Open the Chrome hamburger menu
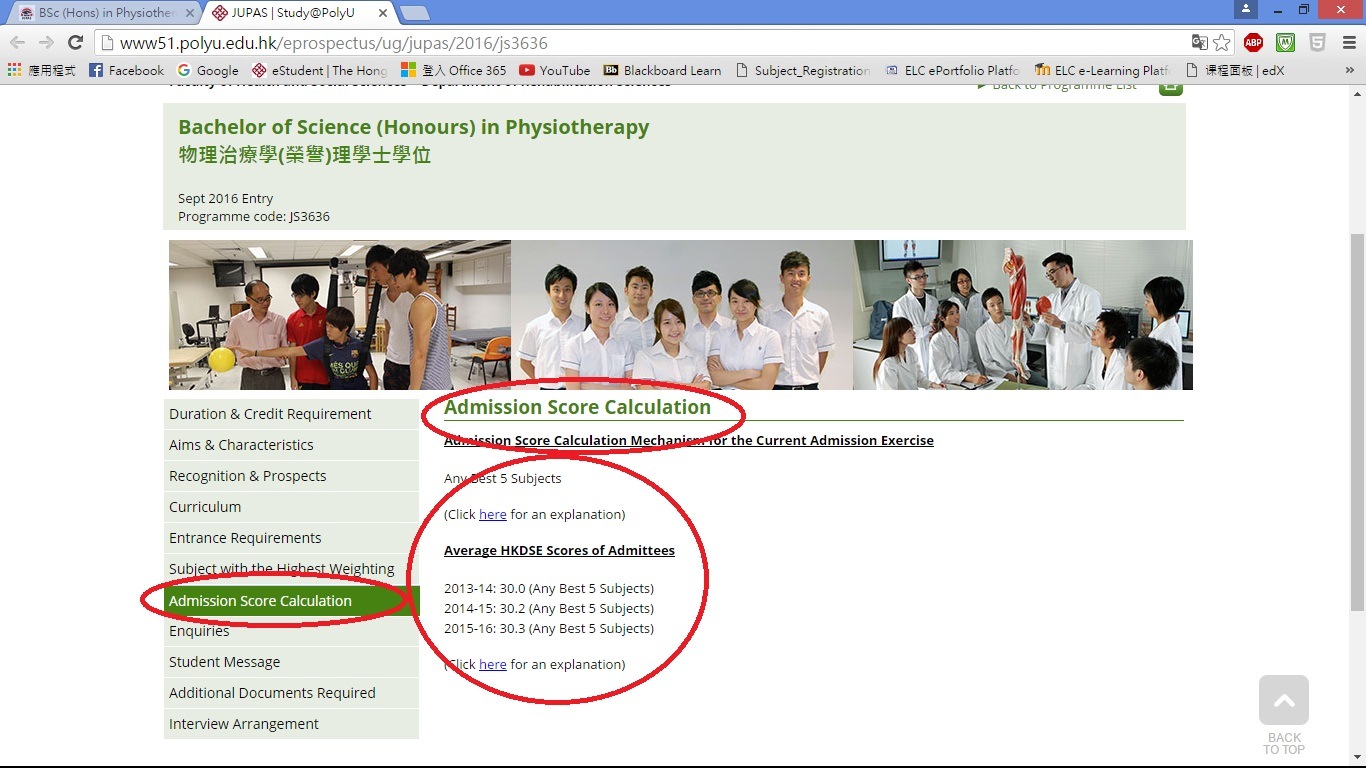The image size is (1366, 768). pyautogui.click(x=1349, y=43)
